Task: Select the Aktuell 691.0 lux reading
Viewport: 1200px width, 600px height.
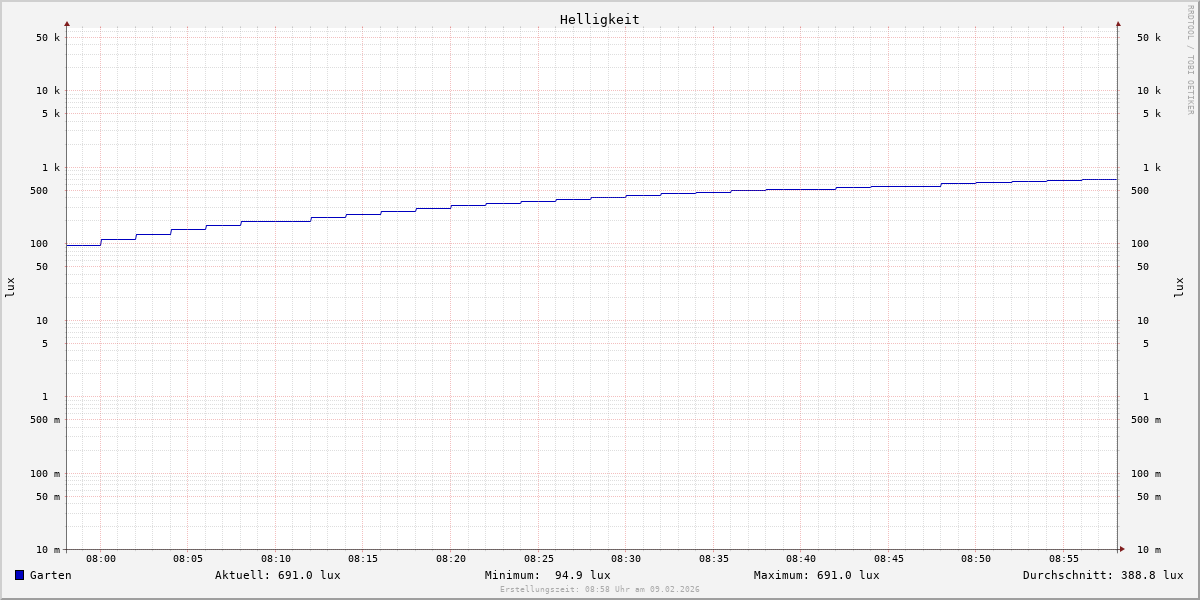Action: point(277,575)
